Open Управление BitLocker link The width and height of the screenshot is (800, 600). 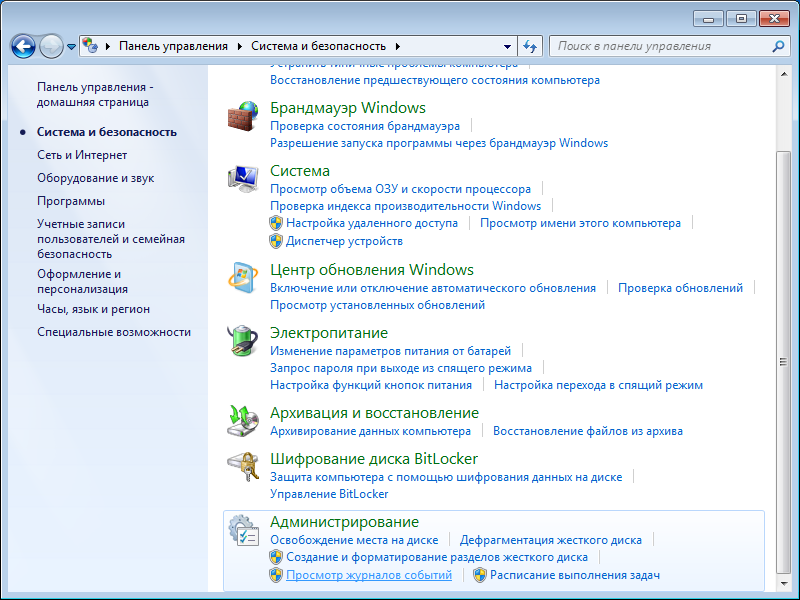329,494
